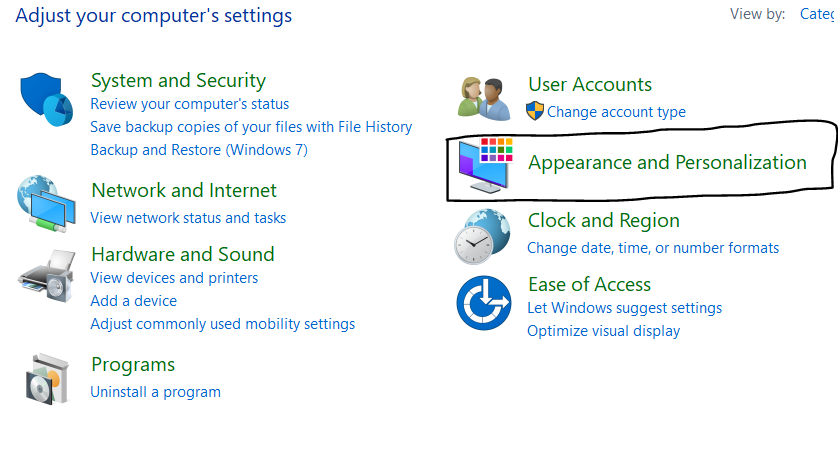Open Save backup copies with File History

pos(251,127)
